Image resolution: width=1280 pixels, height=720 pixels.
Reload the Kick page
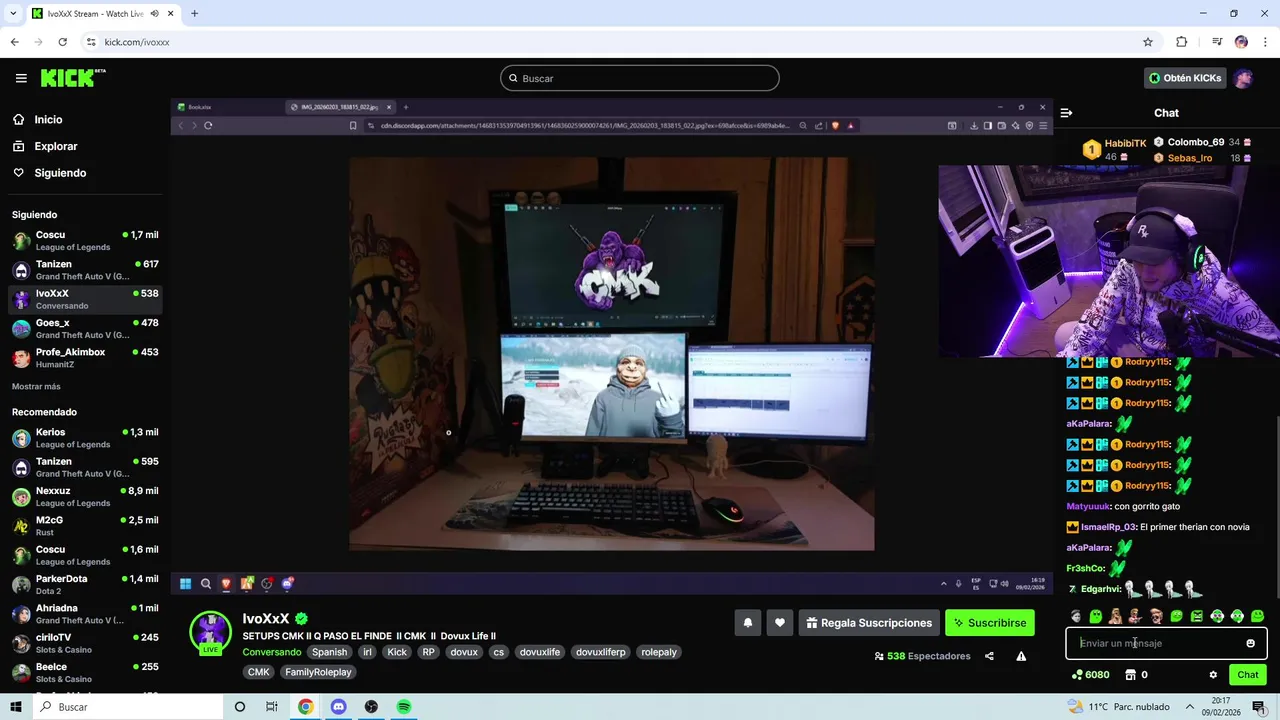(x=62, y=42)
